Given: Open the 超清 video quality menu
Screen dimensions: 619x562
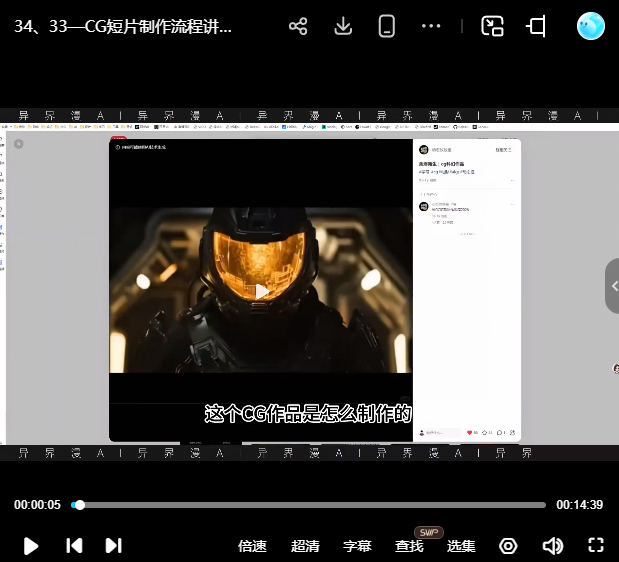Looking at the screenshot, I should 305,546.
